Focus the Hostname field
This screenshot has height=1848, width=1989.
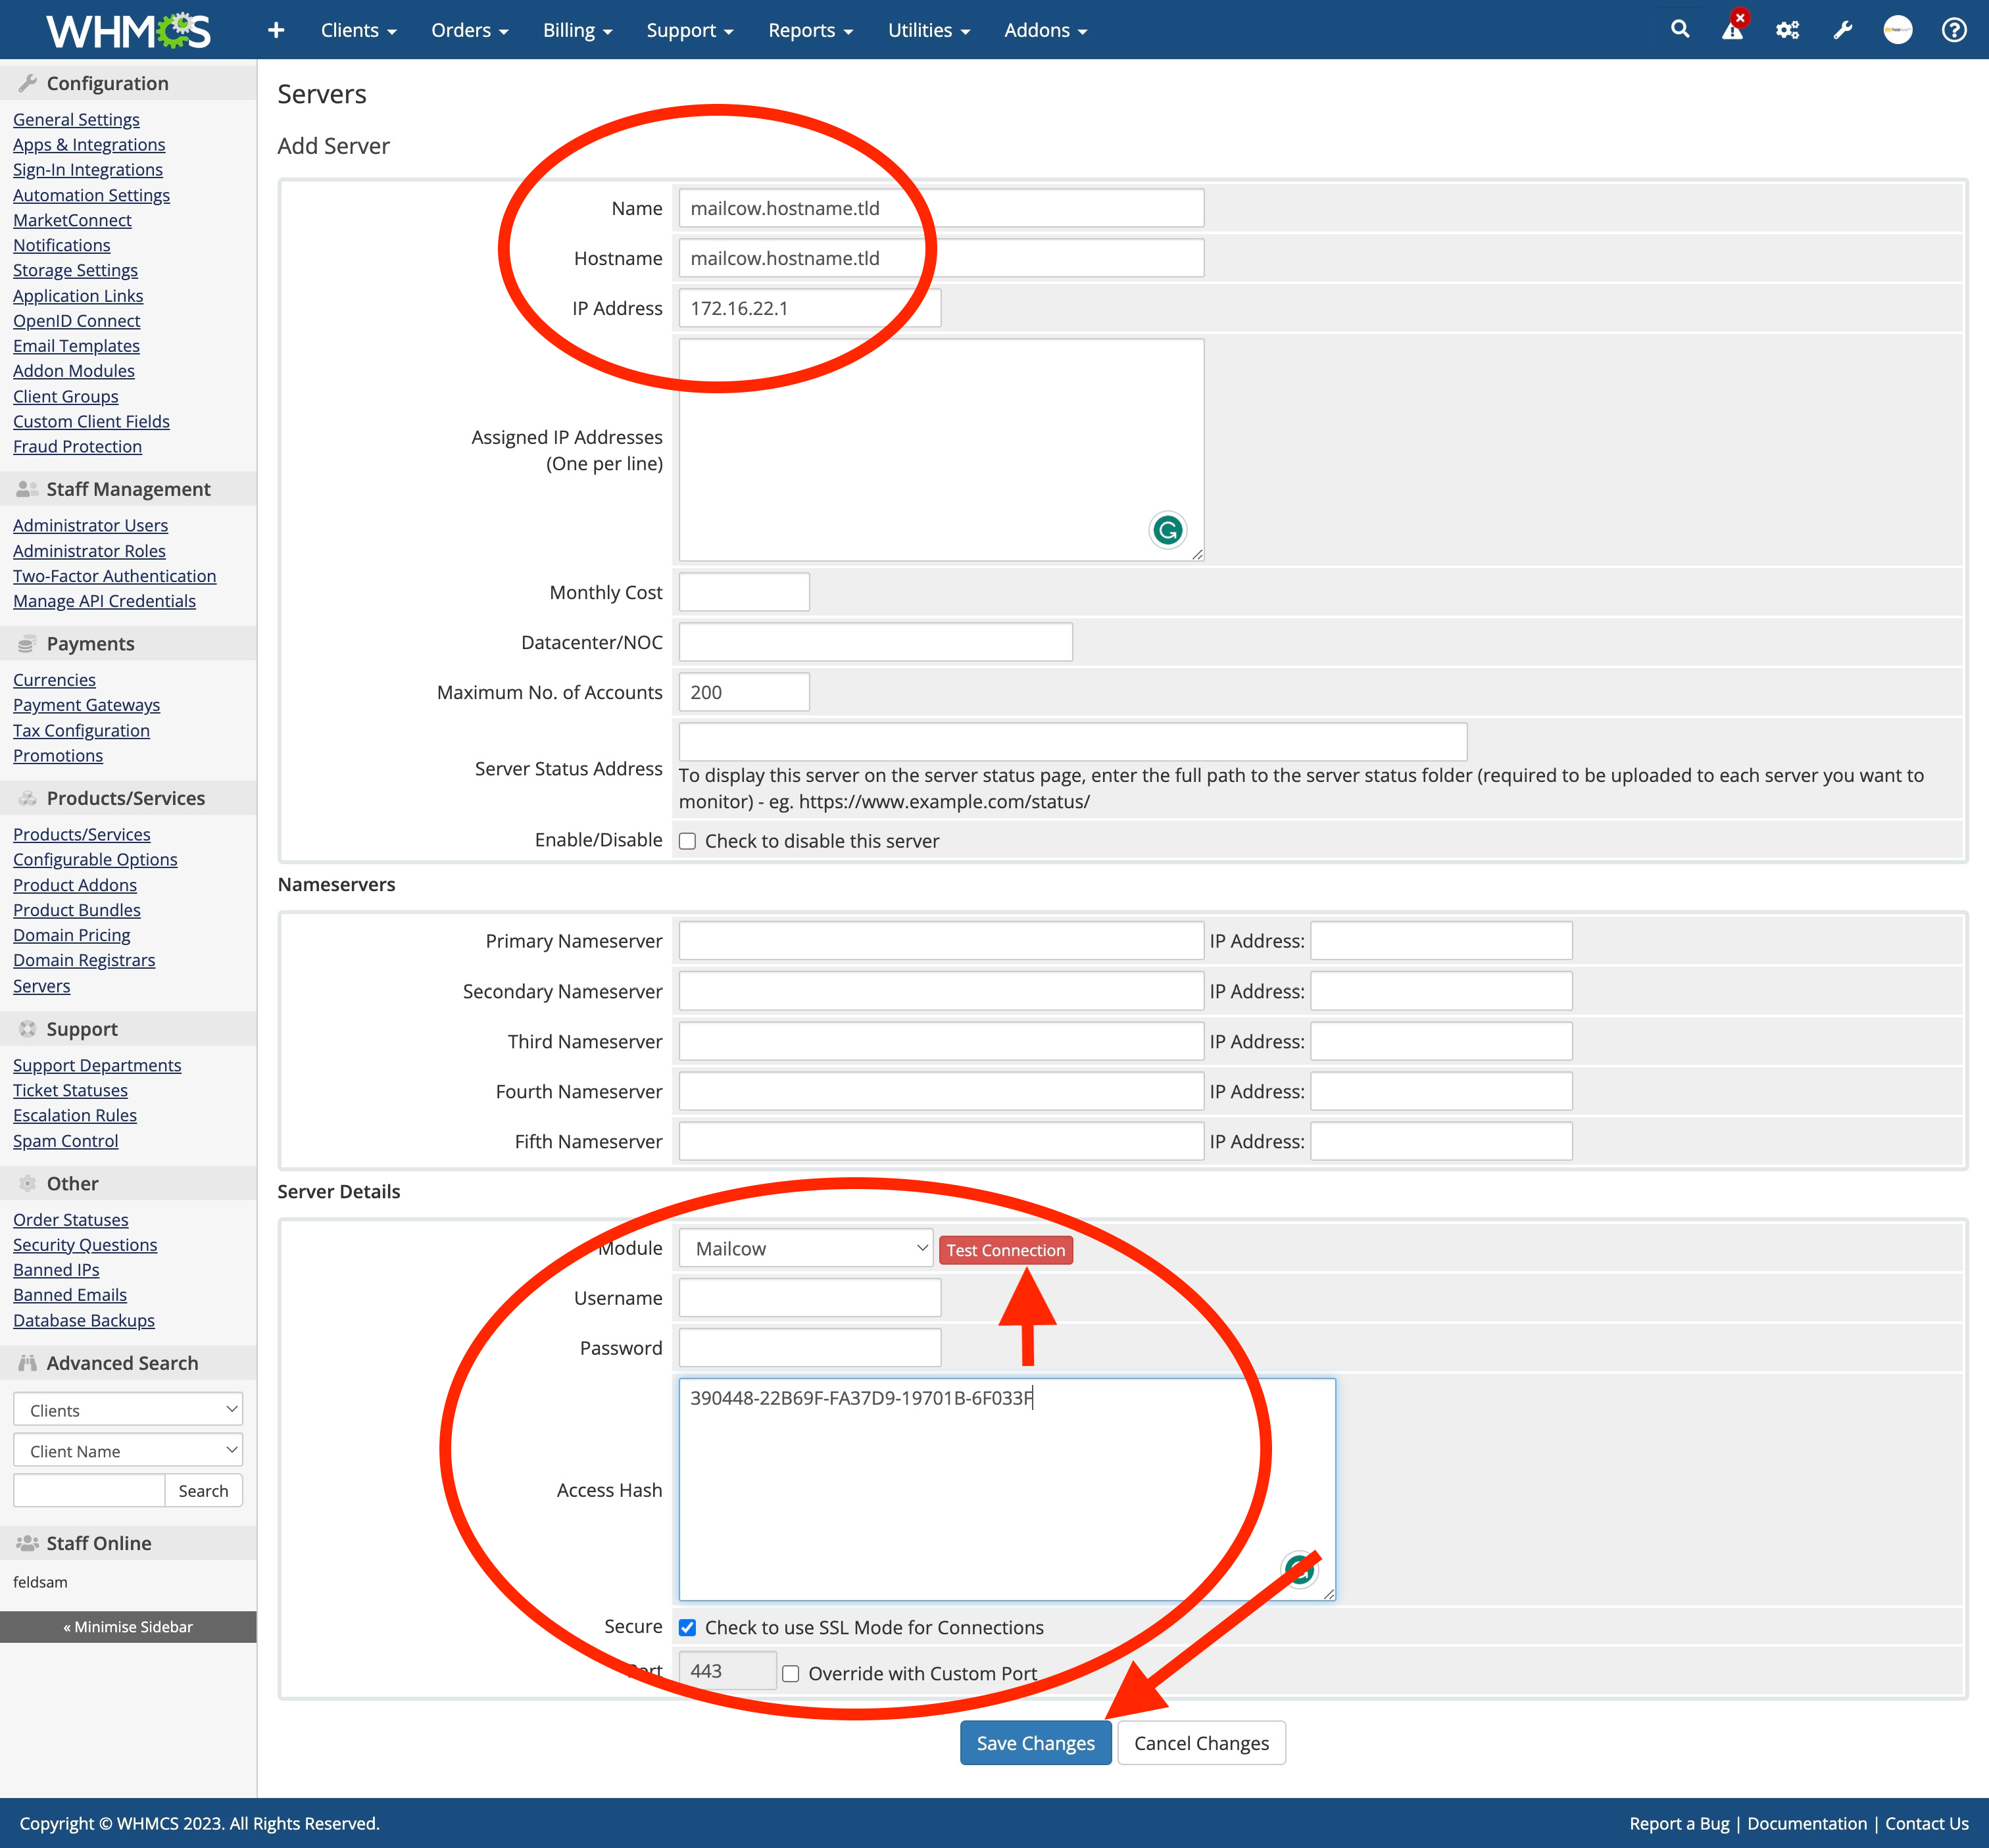tap(941, 258)
